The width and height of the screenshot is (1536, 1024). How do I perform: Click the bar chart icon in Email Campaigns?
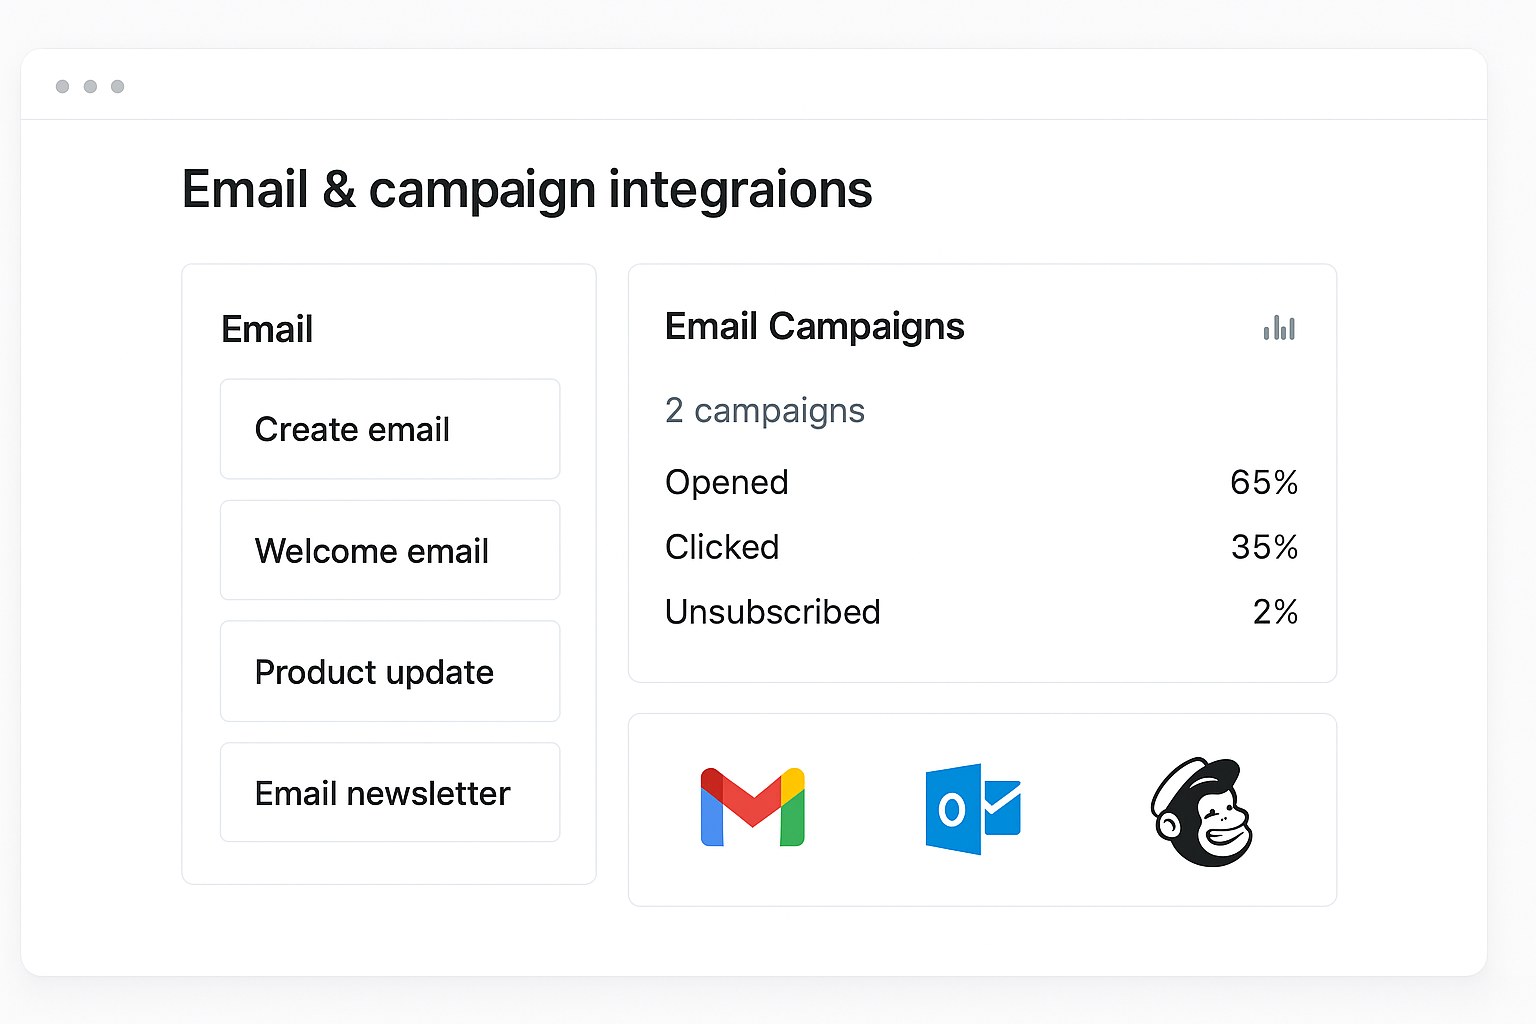pyautogui.click(x=1280, y=328)
